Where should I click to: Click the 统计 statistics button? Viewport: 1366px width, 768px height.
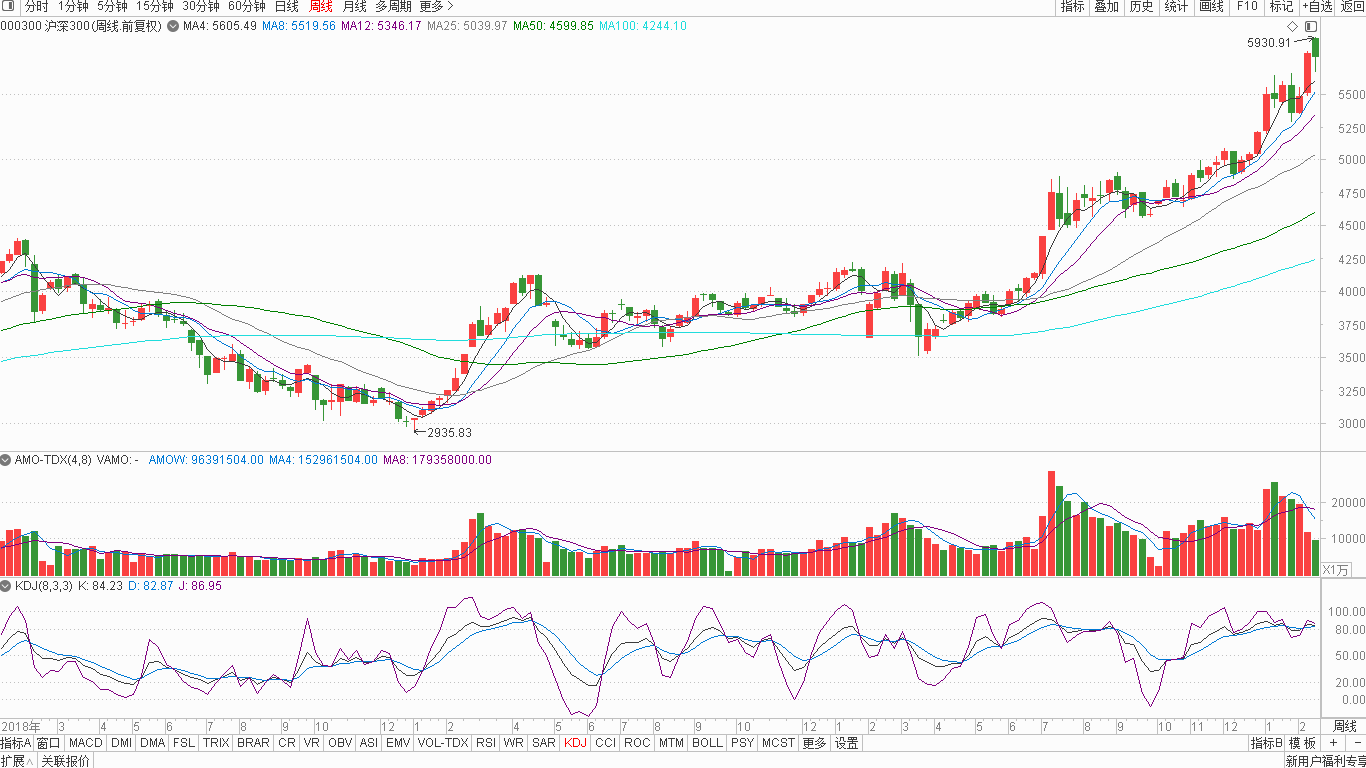tap(1176, 6)
